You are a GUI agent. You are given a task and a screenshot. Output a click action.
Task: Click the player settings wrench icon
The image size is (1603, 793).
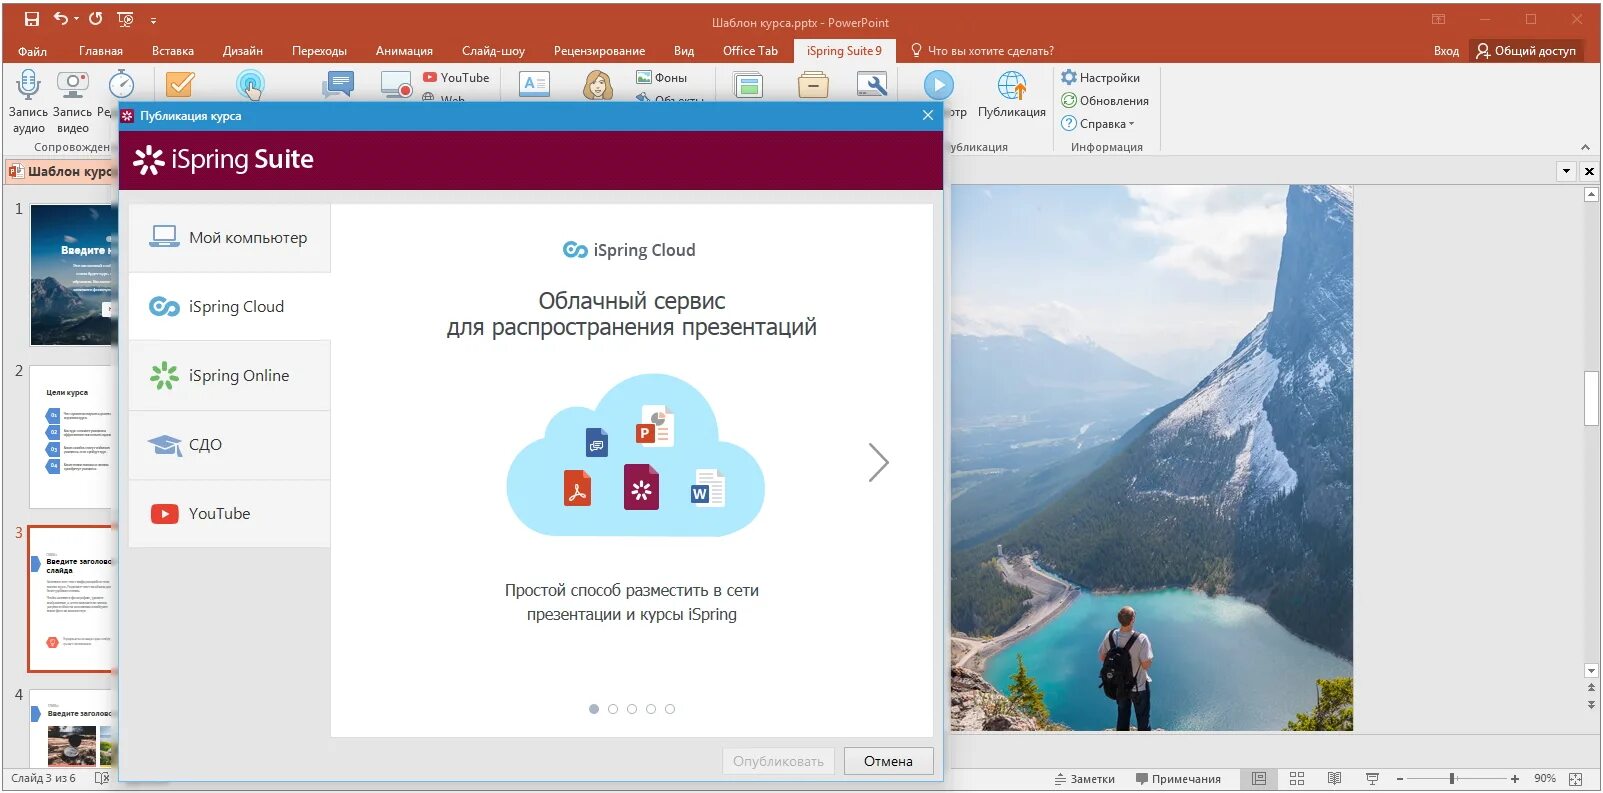[x=872, y=85]
